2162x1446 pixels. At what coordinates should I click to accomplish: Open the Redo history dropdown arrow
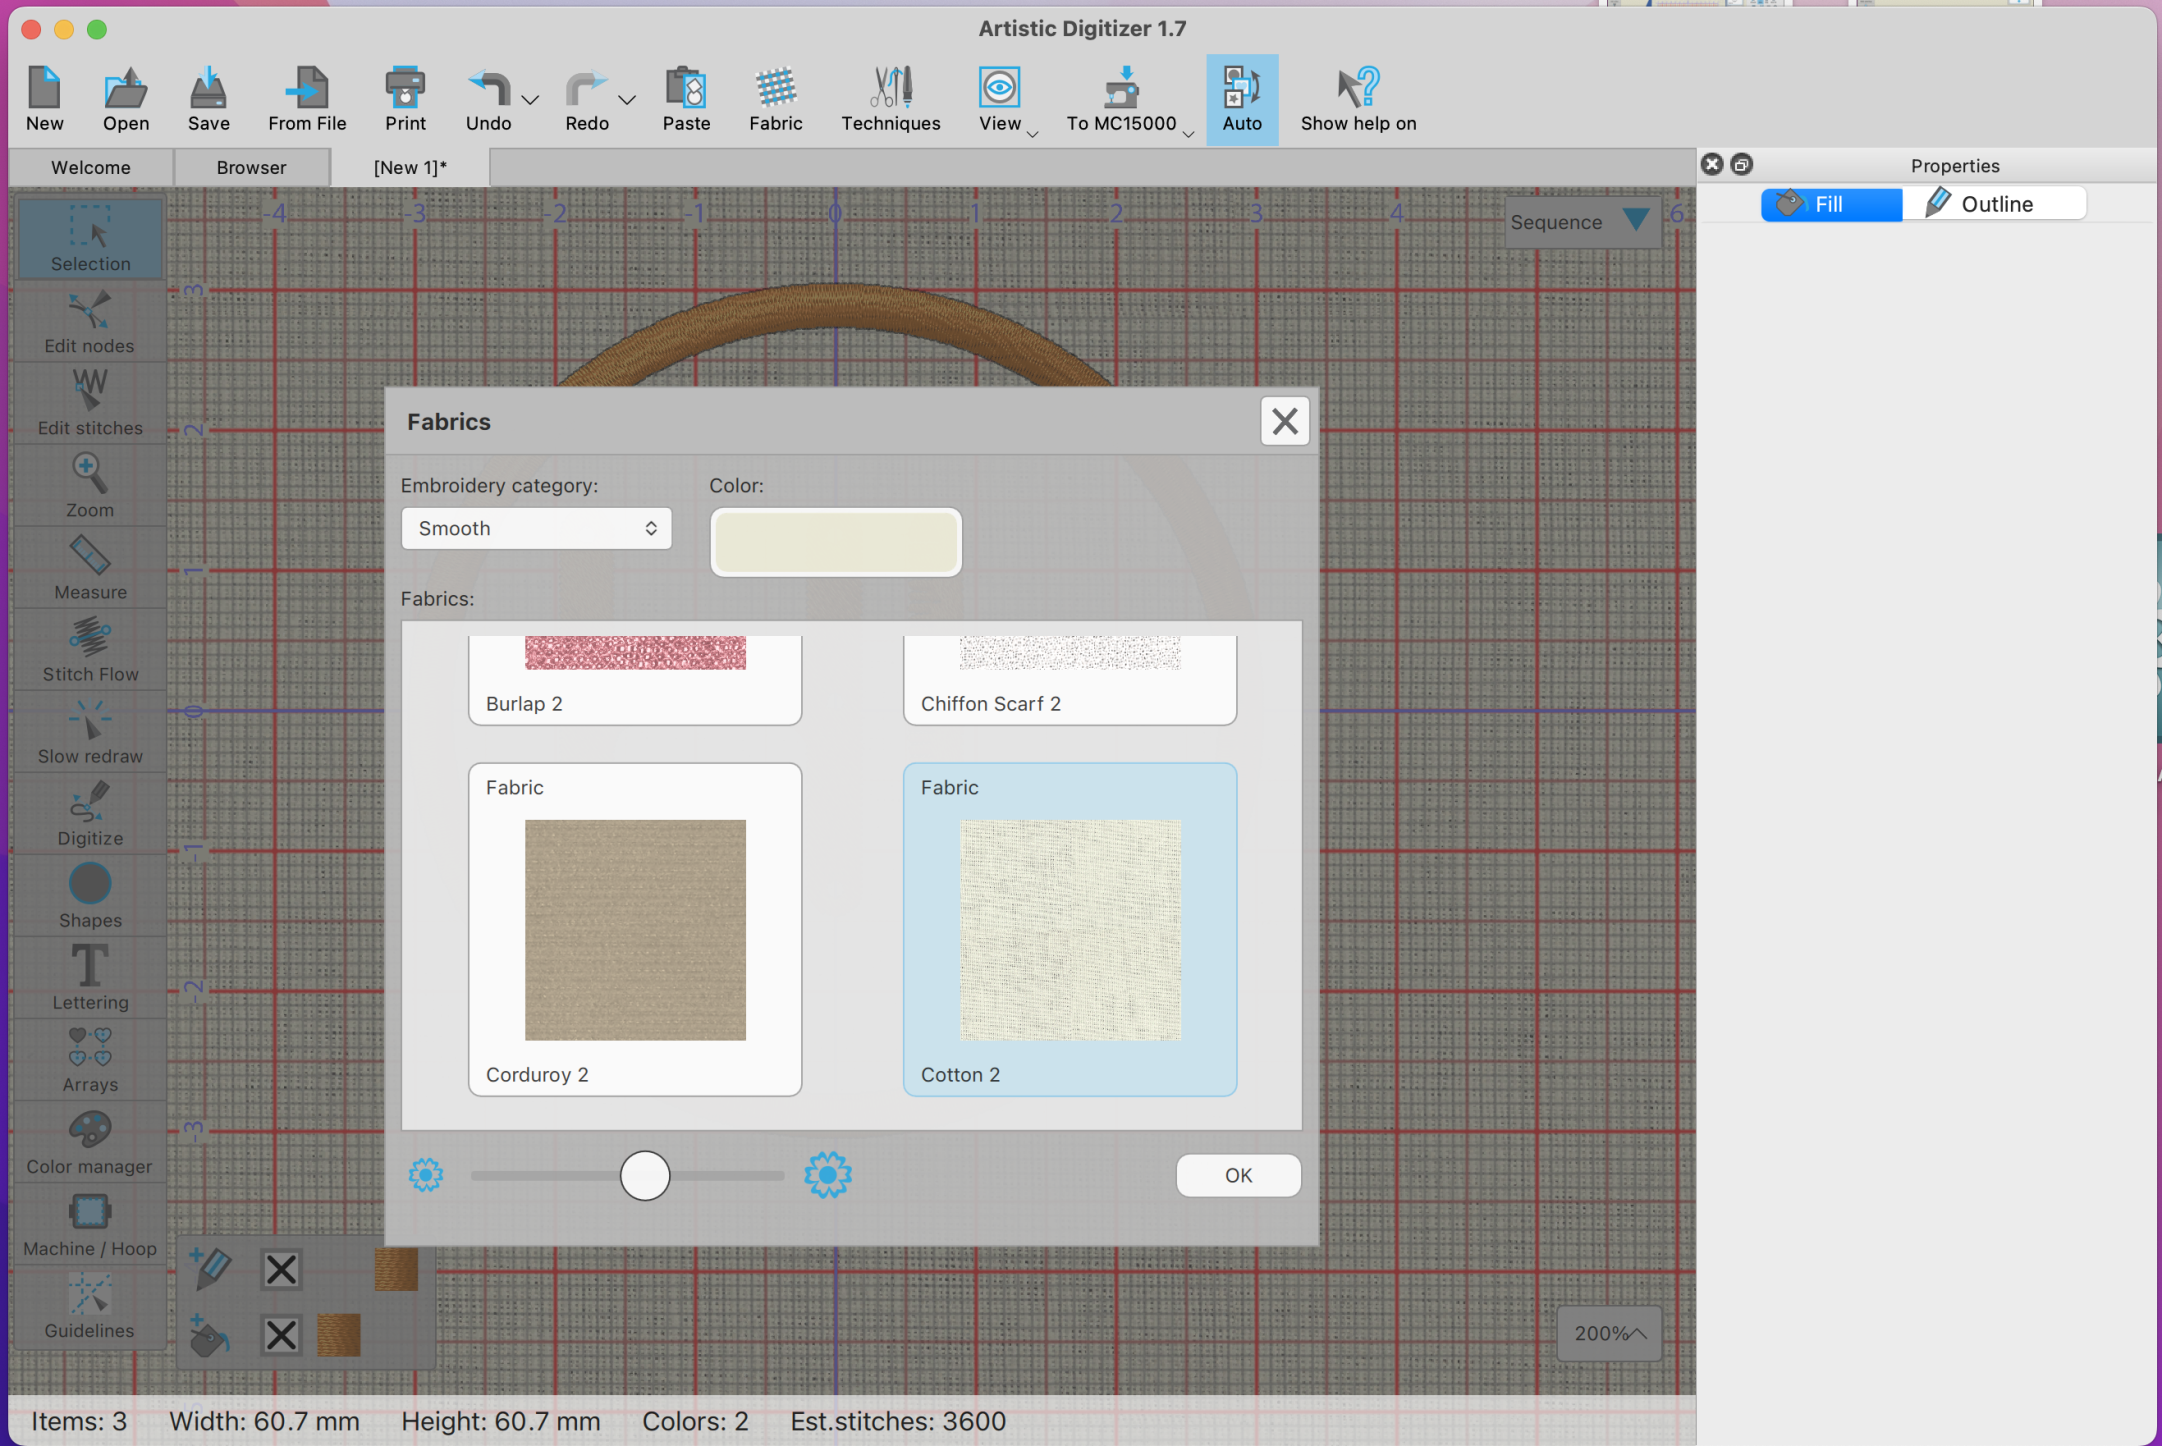coord(627,99)
